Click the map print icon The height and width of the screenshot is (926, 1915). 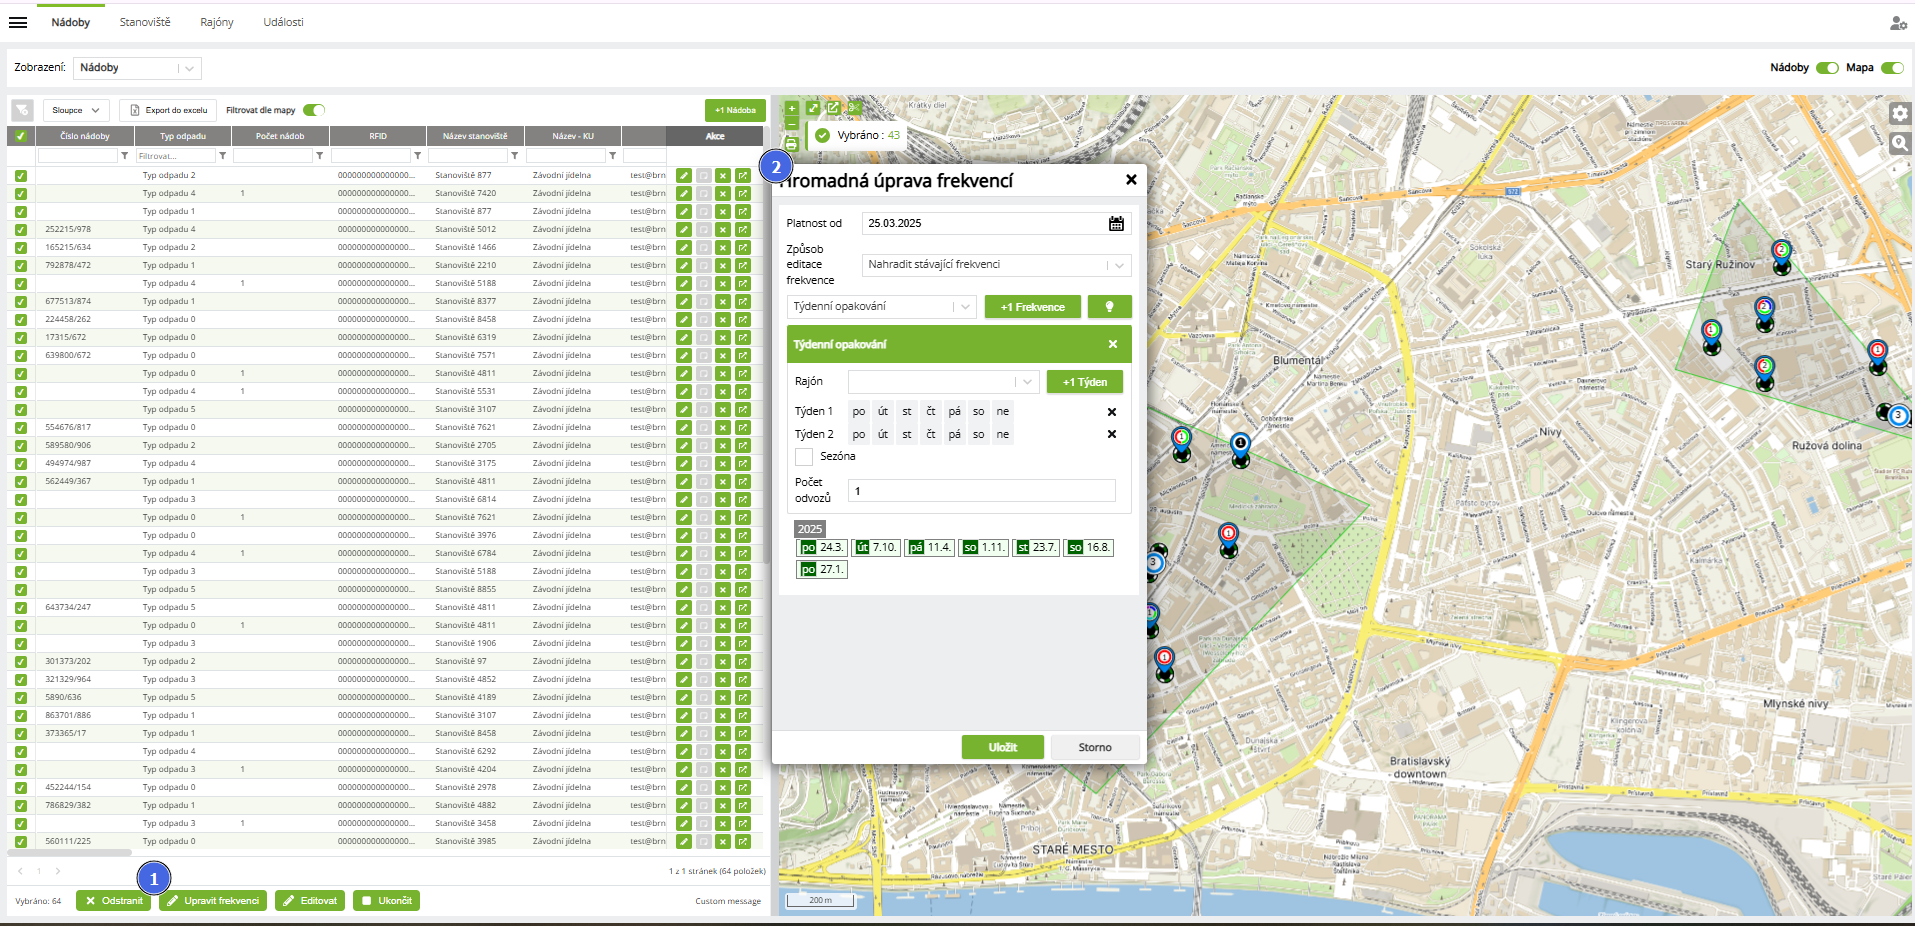791,144
